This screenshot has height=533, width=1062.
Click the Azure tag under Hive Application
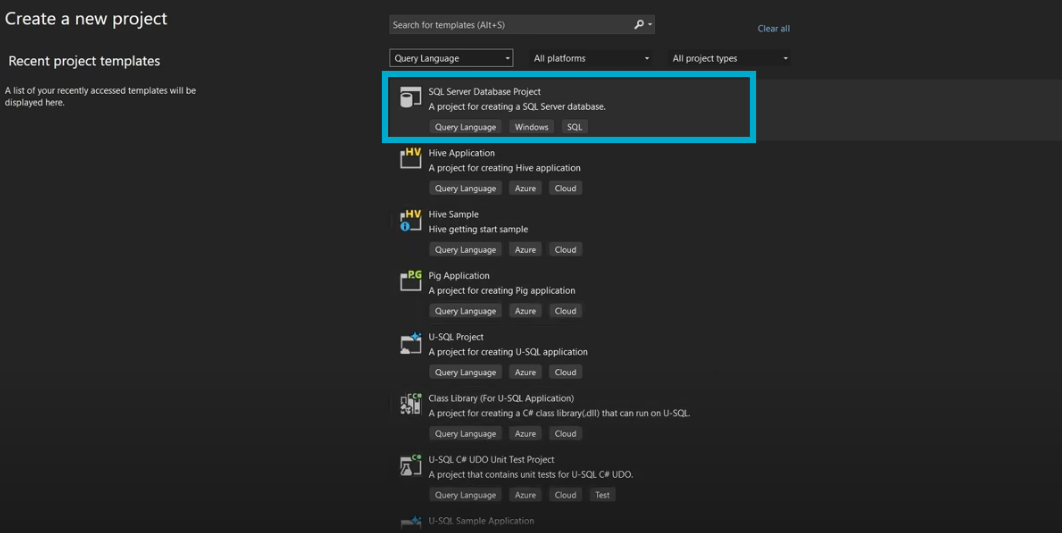click(x=525, y=188)
